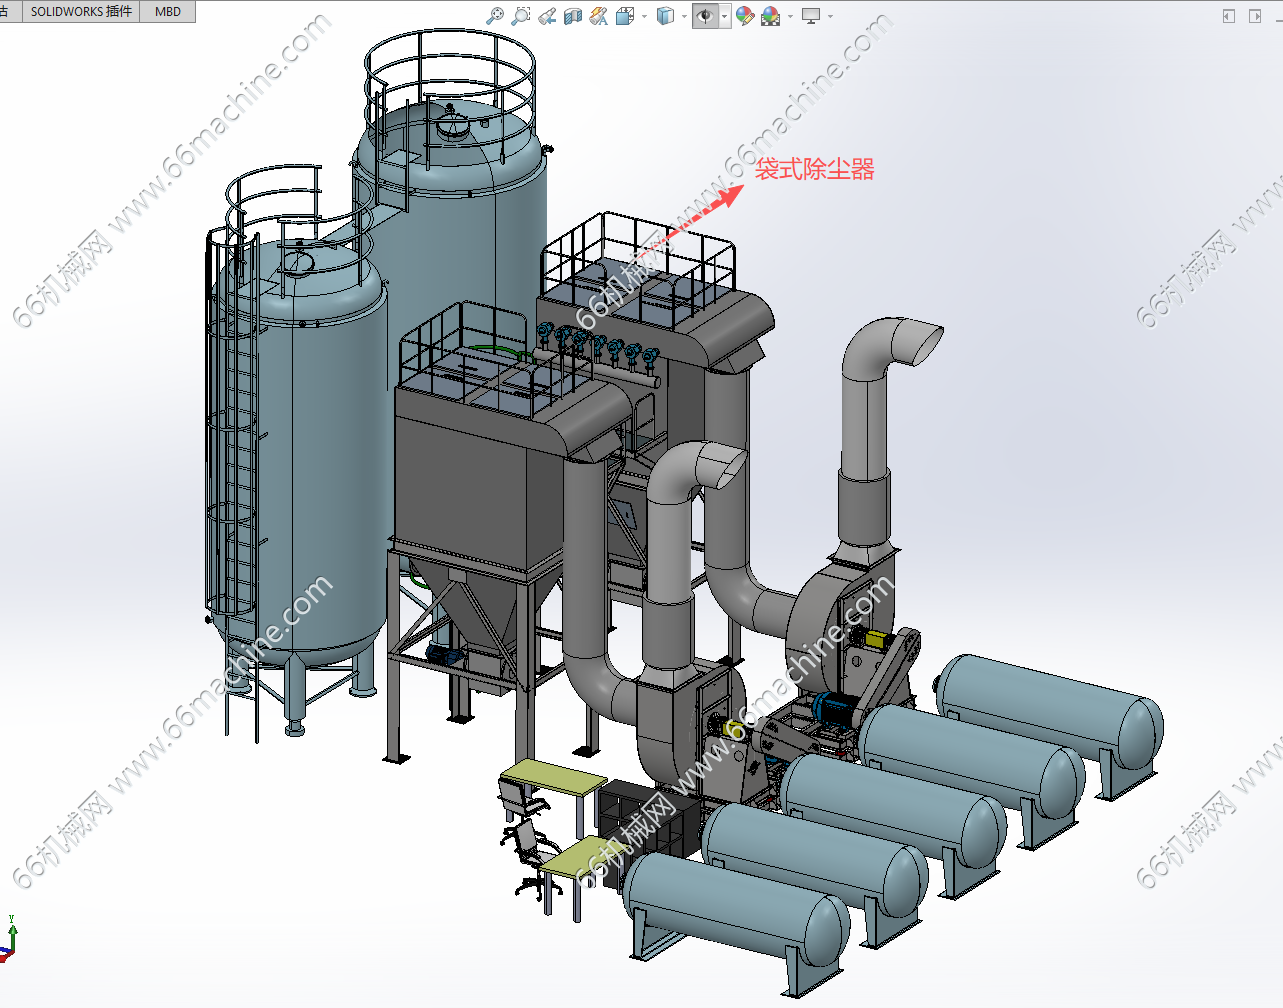Expand the View Orientation dropdown arrow

point(644,16)
